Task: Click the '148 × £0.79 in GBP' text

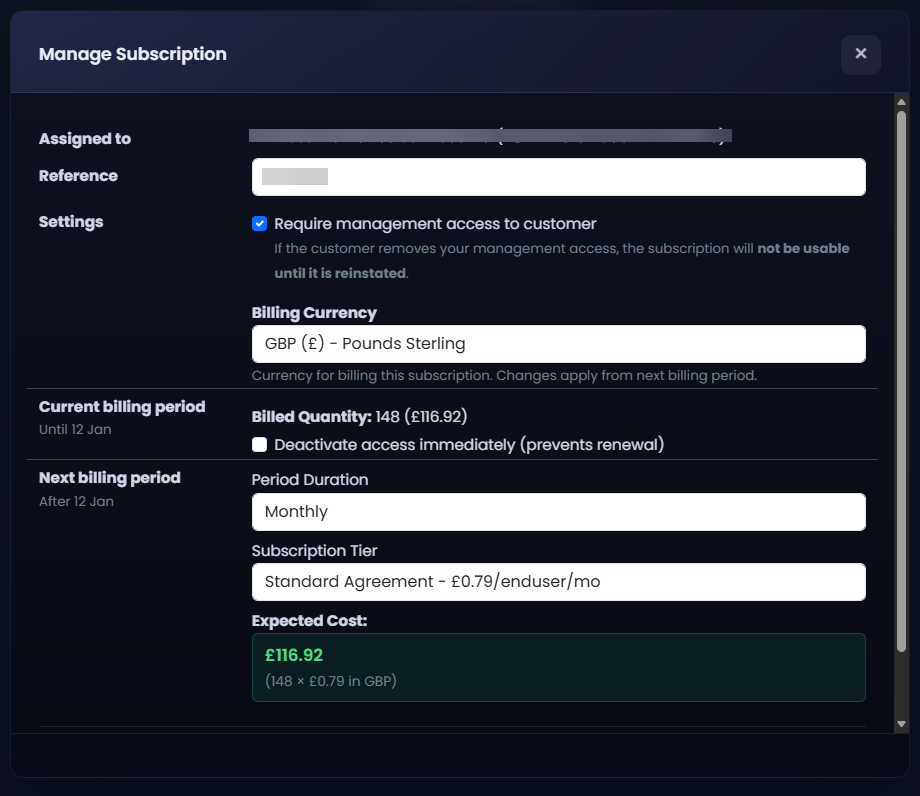Action: click(331, 681)
